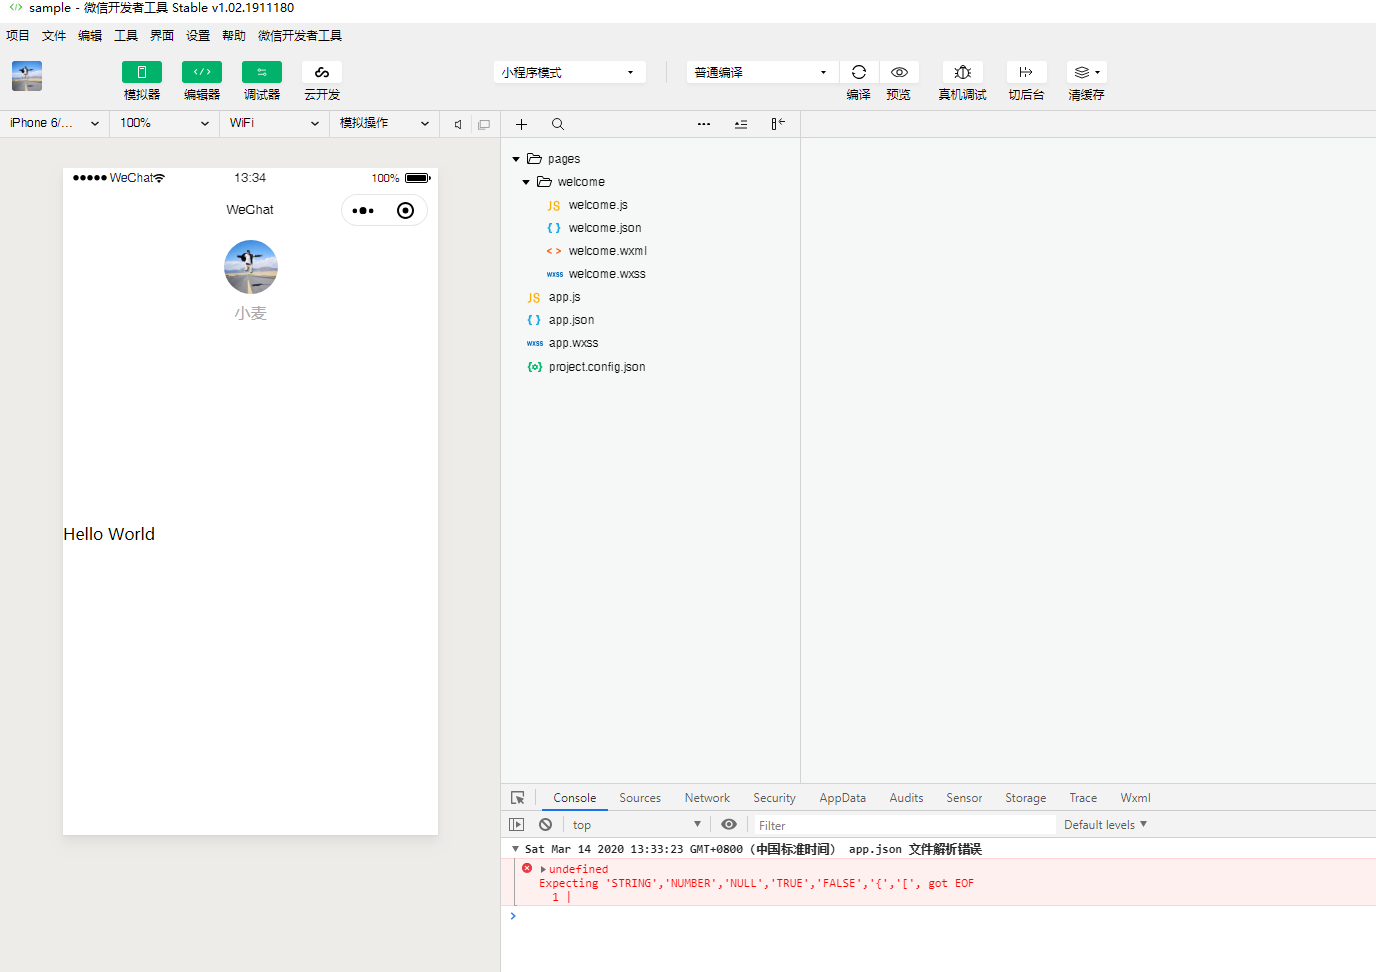
Task: Click the collapse all folders icon
Action: click(741, 124)
